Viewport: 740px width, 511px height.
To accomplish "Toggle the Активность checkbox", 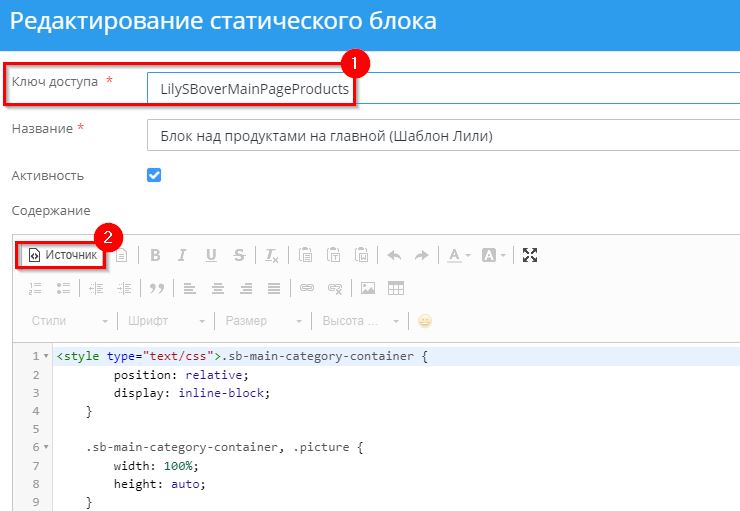I will tap(154, 175).
